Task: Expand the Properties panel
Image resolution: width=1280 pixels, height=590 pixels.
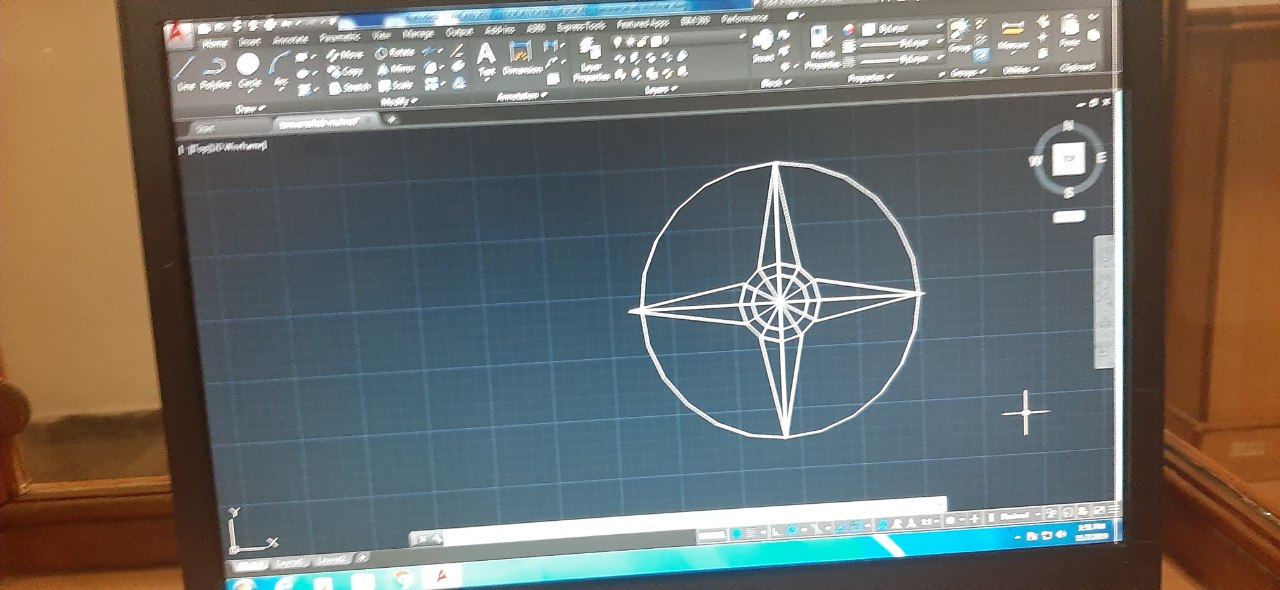Action: click(870, 77)
